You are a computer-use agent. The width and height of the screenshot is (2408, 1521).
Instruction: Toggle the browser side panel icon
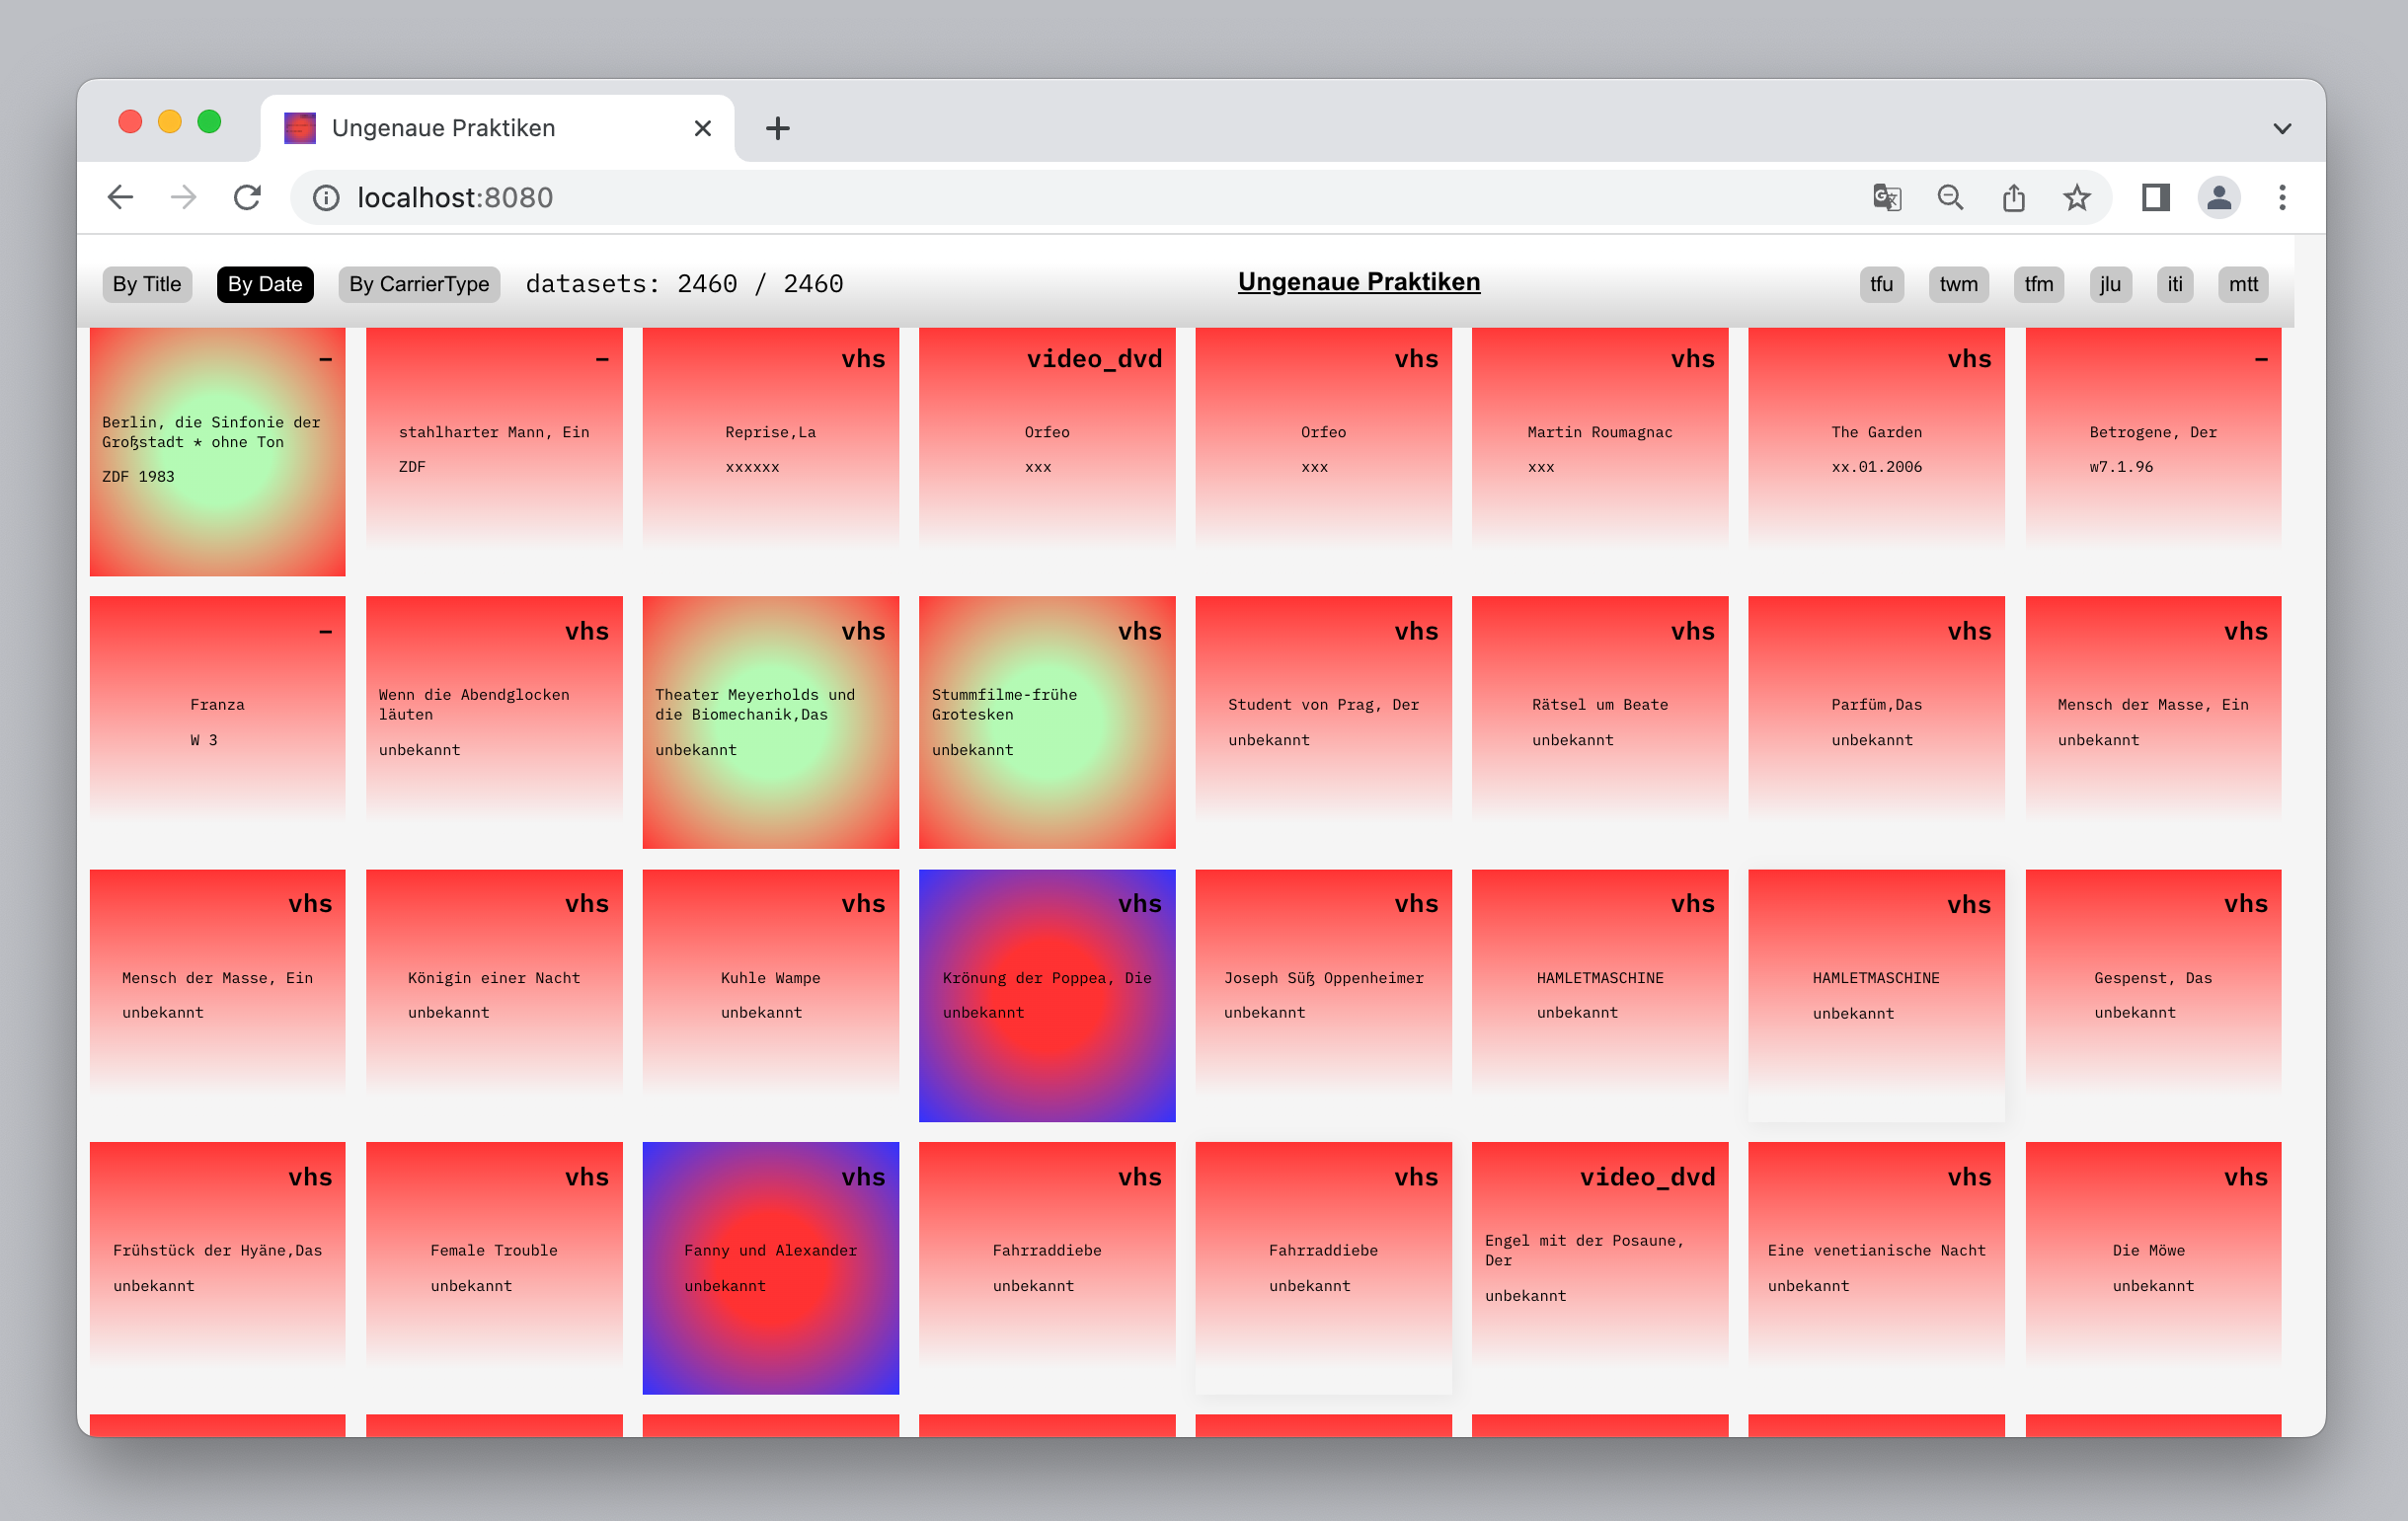[2155, 197]
